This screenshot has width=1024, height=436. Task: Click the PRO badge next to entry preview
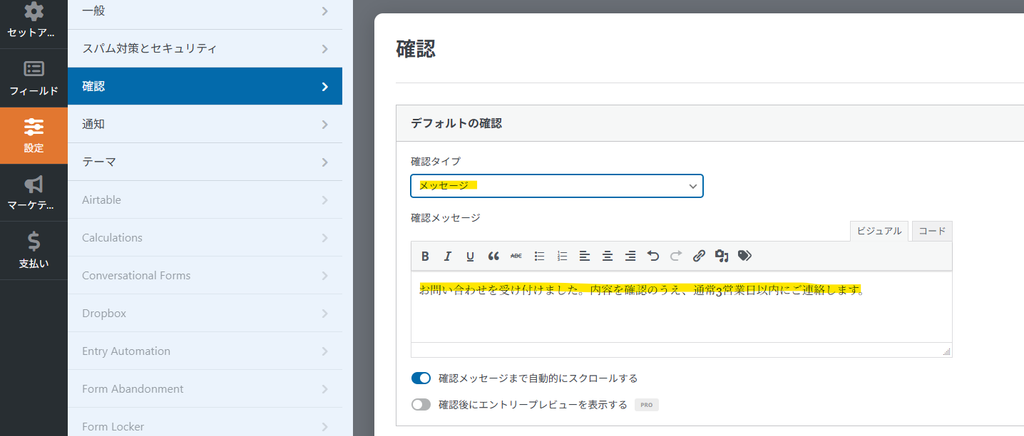(647, 405)
